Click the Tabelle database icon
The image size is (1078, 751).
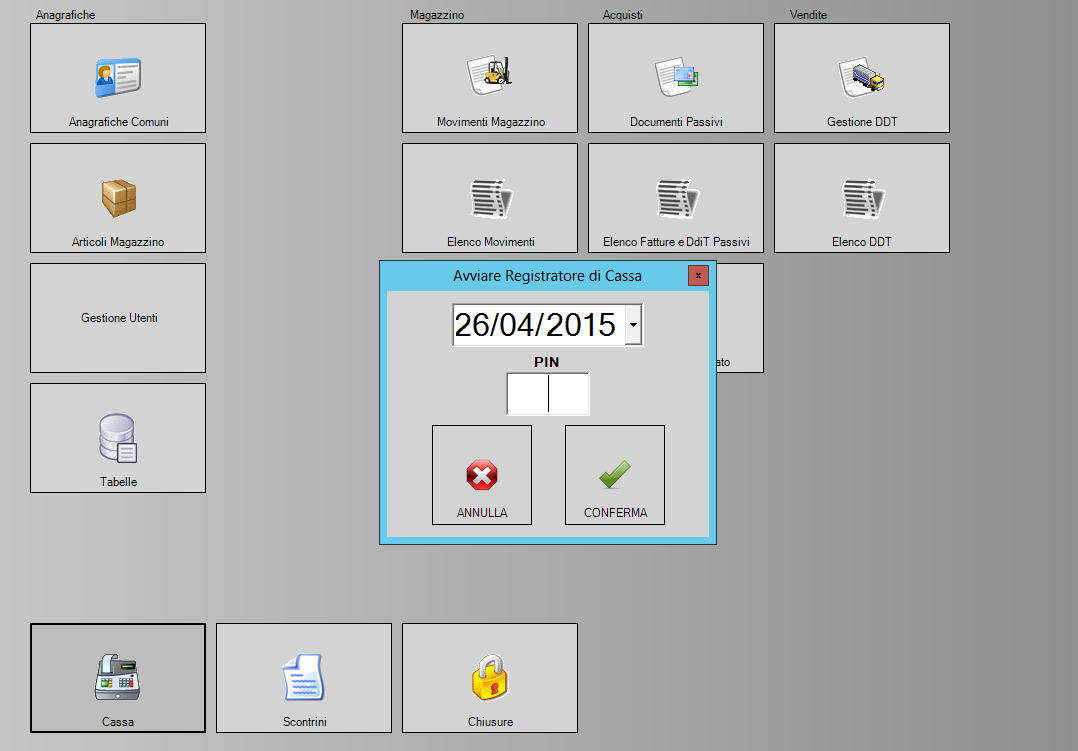click(118, 438)
